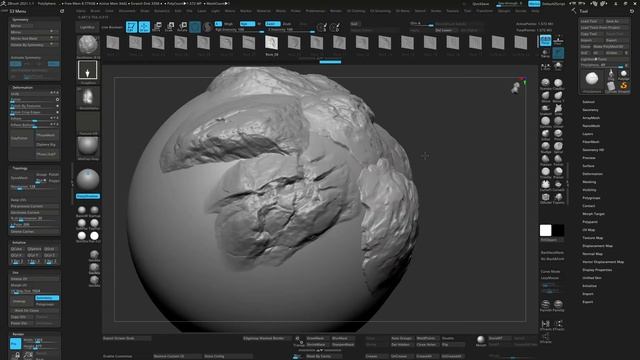Open the current alpha thumbnail selector

(88, 98)
